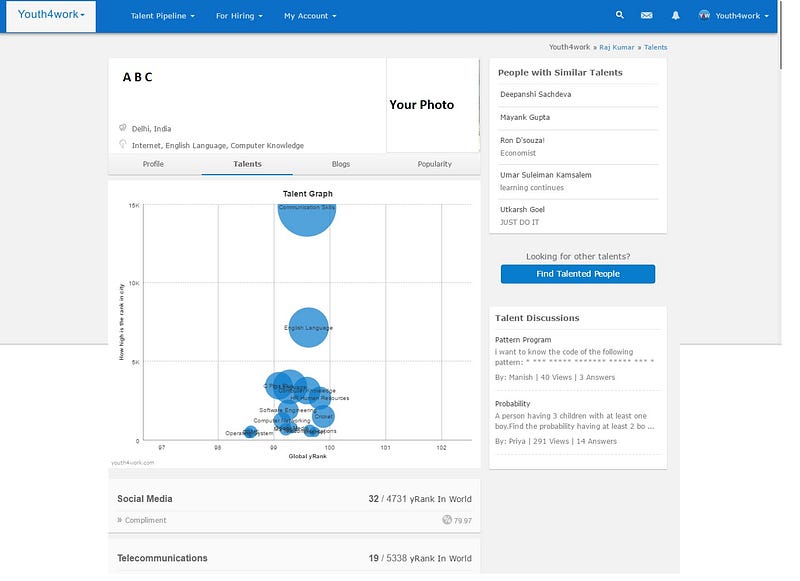Click the Compliment link under Social Media
The height and width of the screenshot is (581, 800).
[145, 520]
